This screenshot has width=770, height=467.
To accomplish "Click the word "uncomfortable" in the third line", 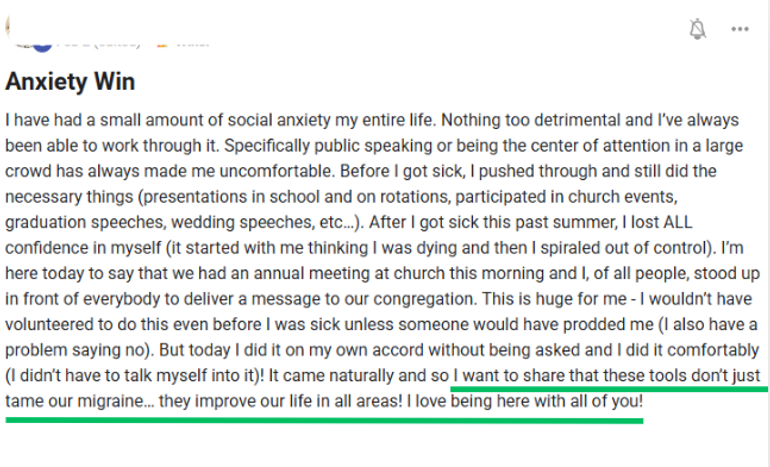I will coord(276,171).
